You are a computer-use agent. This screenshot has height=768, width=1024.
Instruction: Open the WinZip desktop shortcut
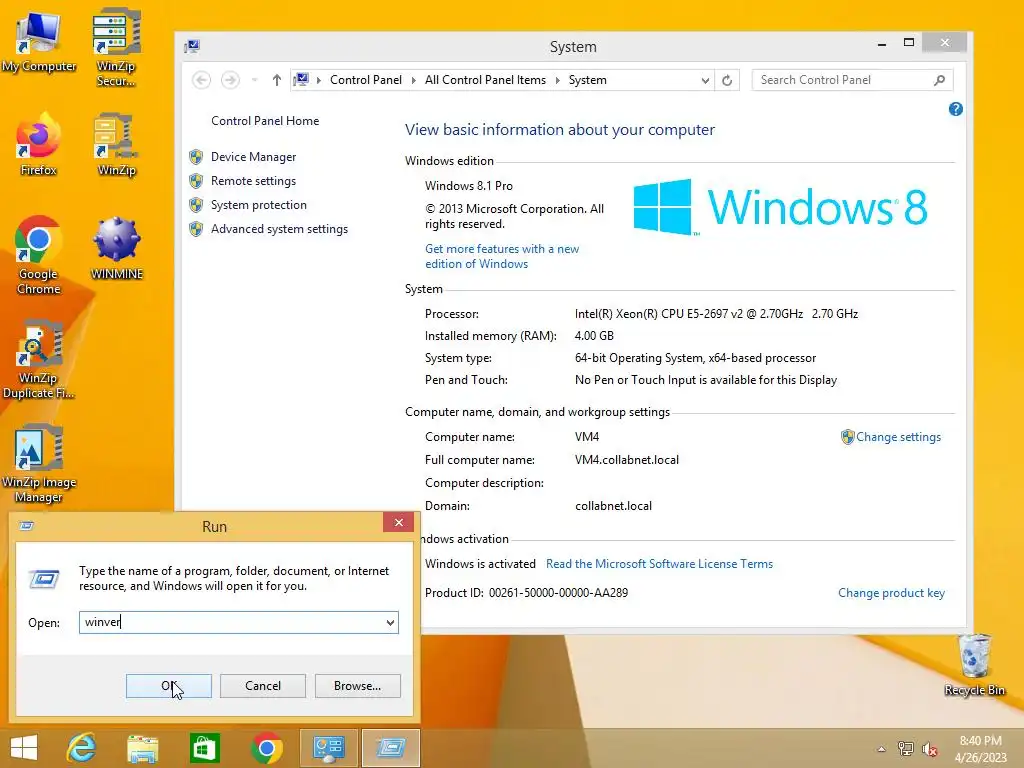pos(116,145)
